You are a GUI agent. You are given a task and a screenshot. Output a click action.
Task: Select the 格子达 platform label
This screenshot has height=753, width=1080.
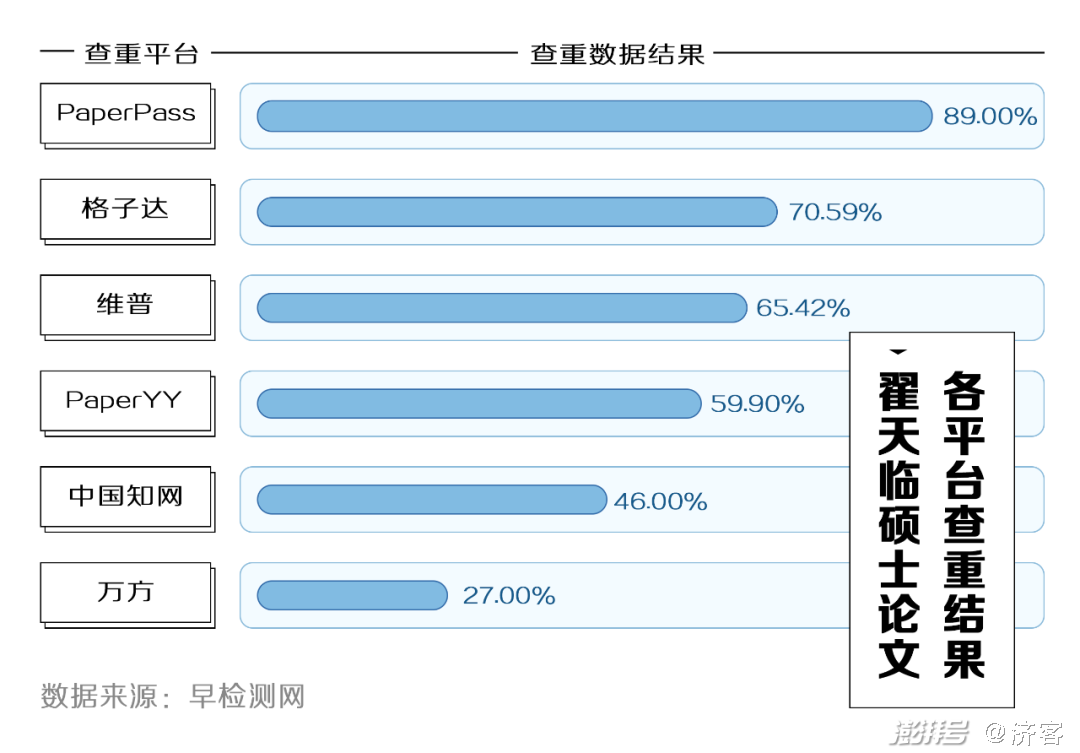click(127, 210)
